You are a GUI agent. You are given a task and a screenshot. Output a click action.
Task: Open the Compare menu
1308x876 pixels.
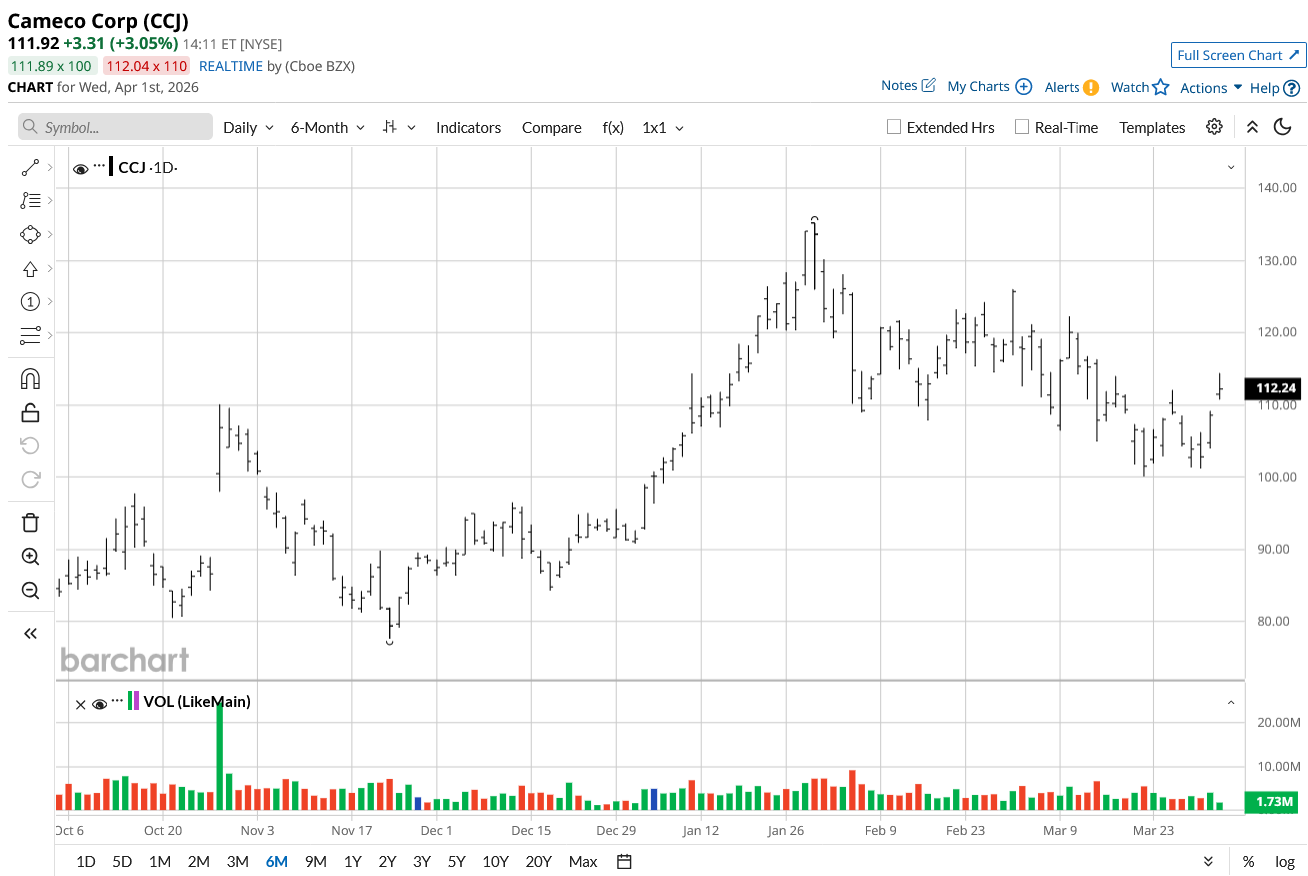click(551, 127)
